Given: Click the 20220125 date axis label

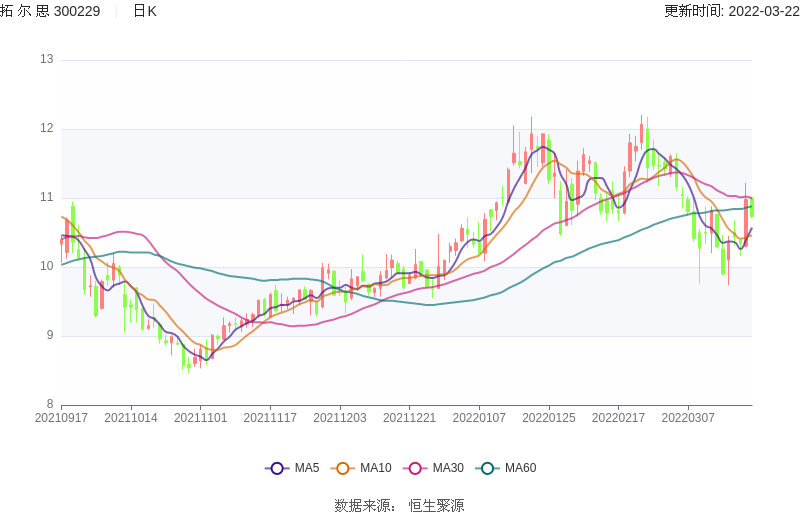Looking at the screenshot, I should (x=548, y=417).
